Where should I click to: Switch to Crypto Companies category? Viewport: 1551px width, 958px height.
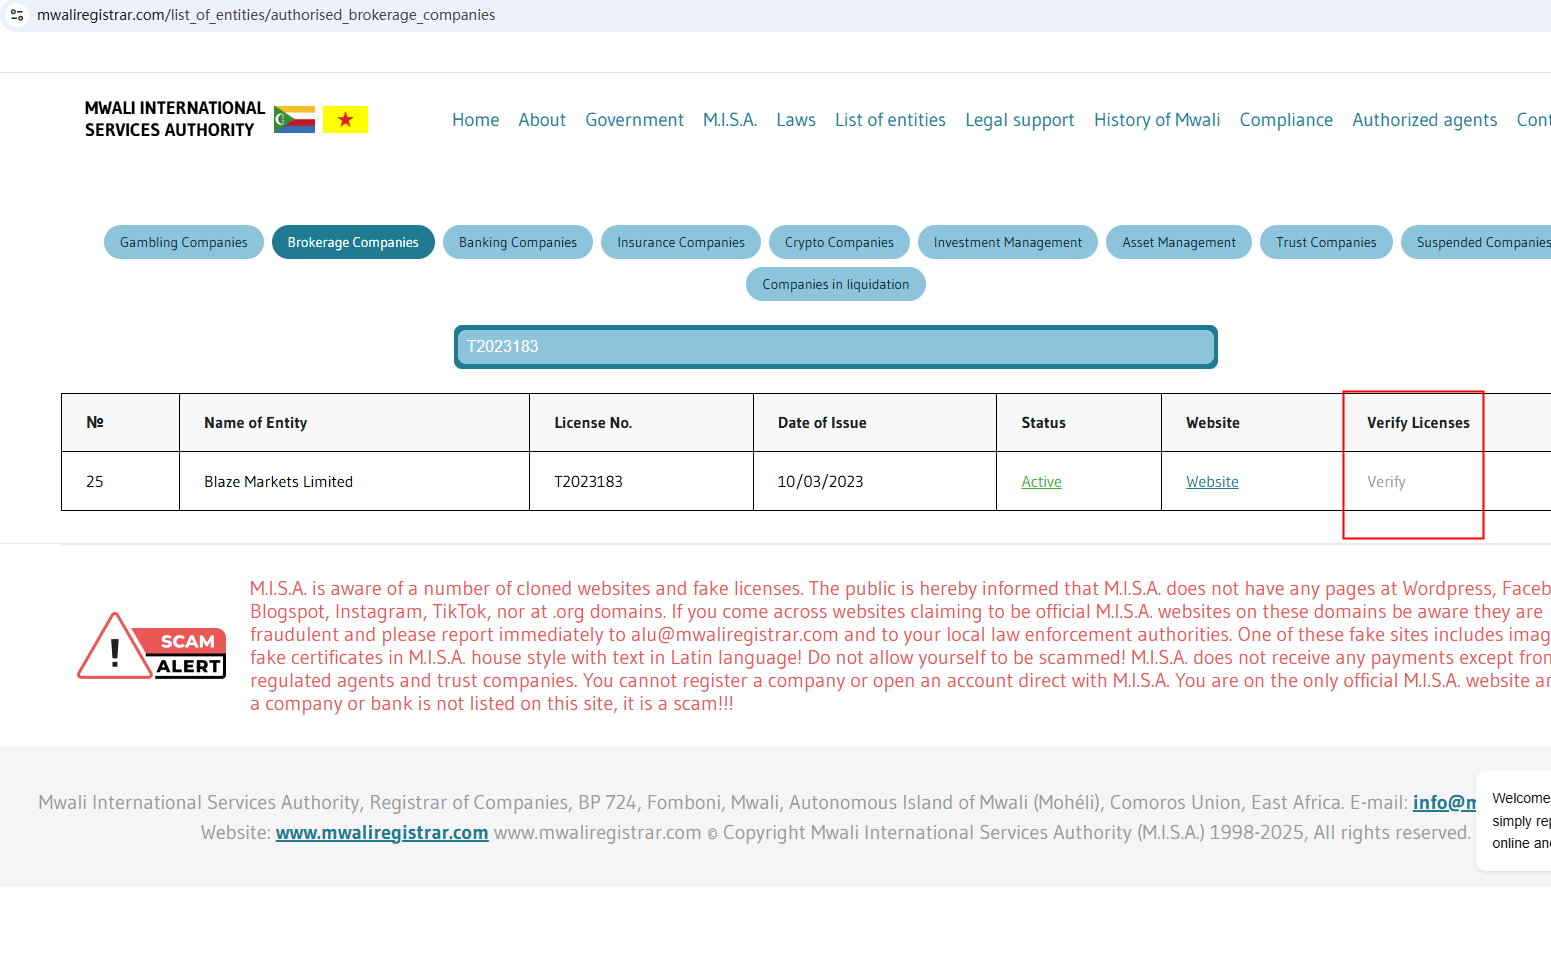tap(839, 242)
